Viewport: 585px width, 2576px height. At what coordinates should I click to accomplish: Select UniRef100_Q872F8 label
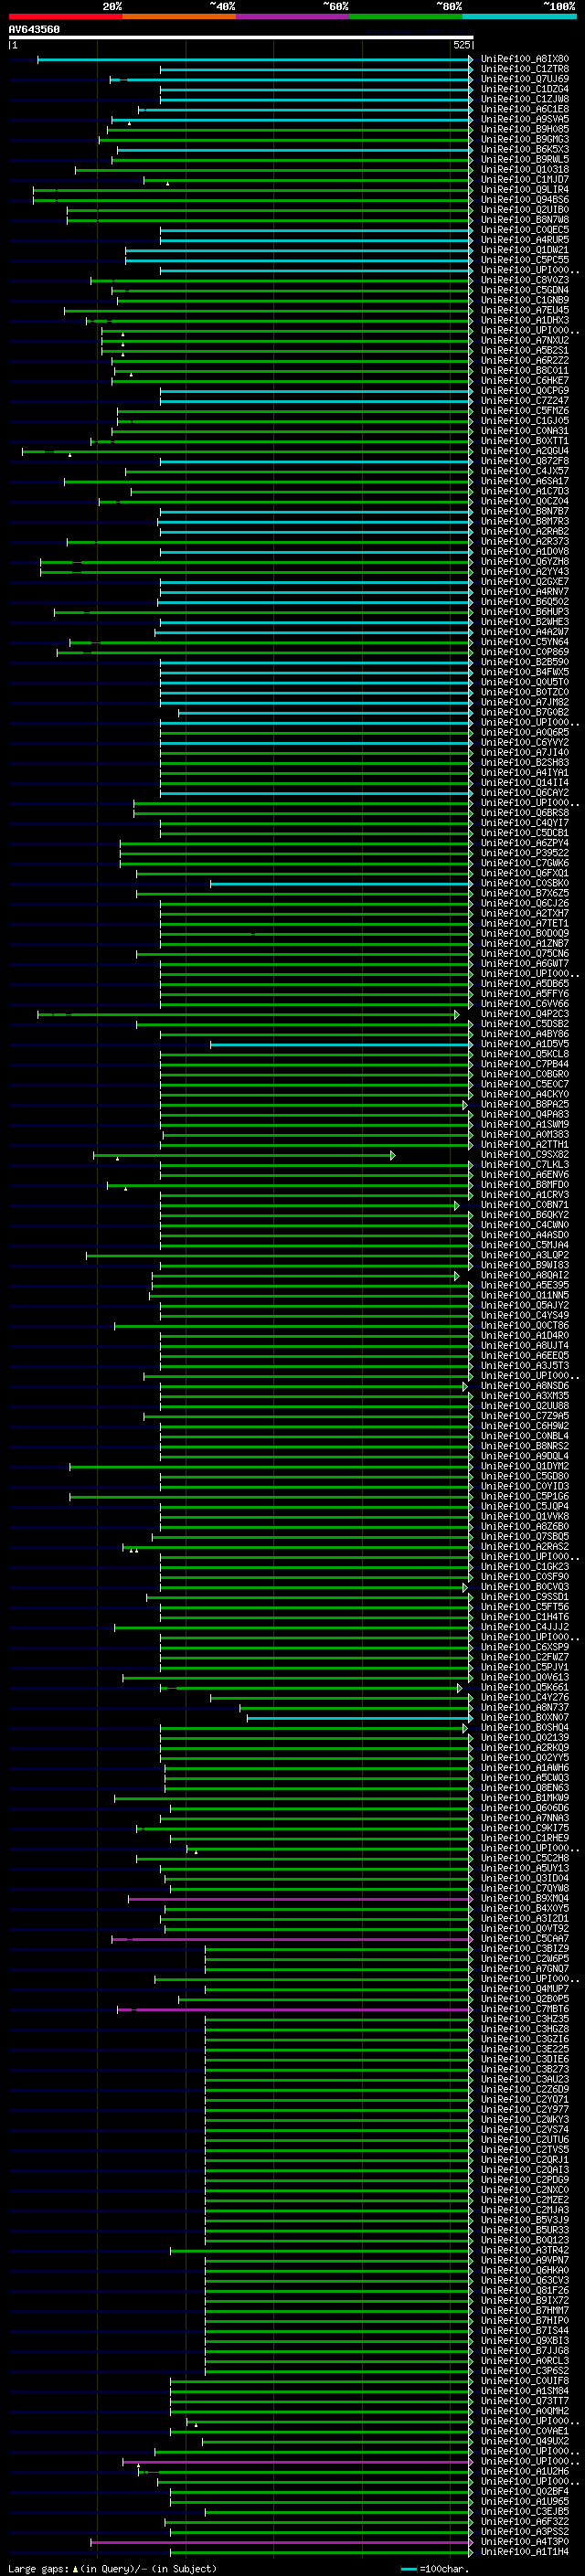pyautogui.click(x=525, y=462)
